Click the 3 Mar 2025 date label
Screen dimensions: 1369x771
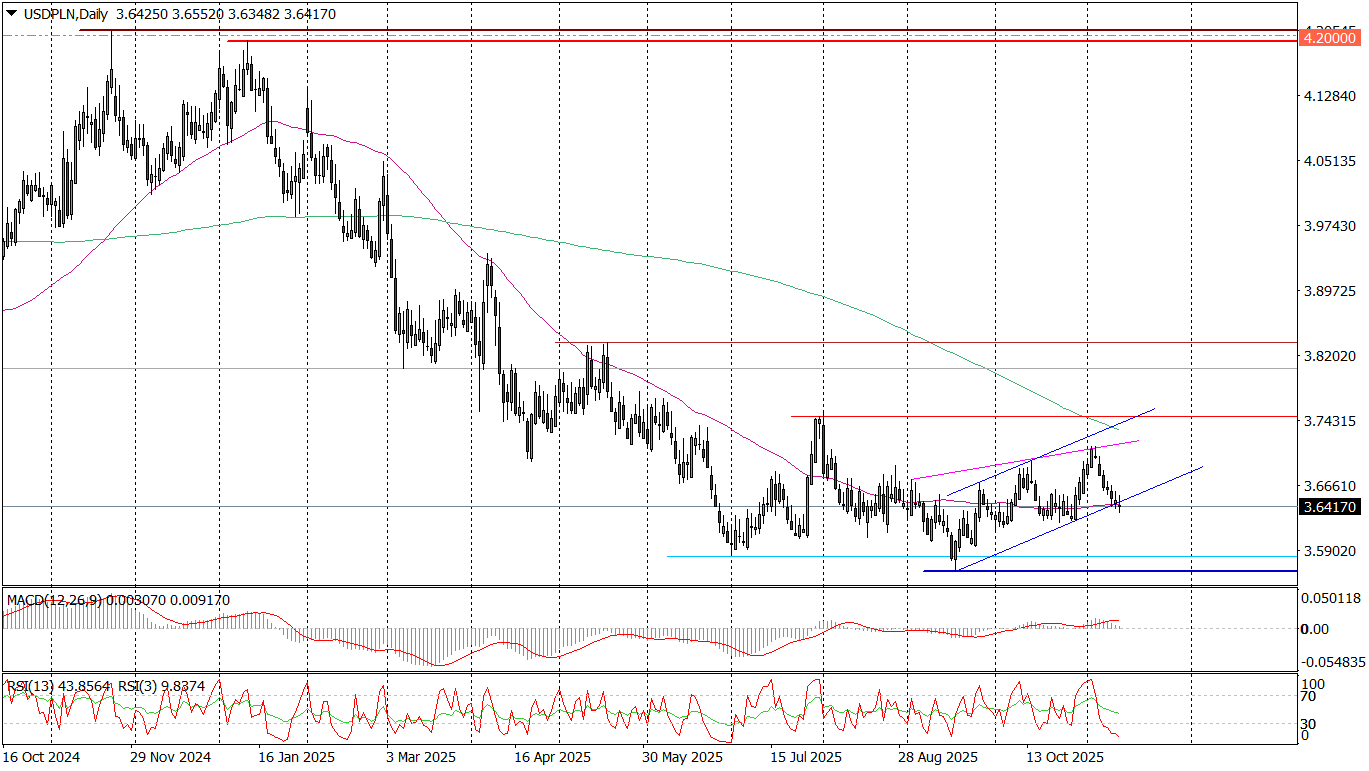click(422, 757)
